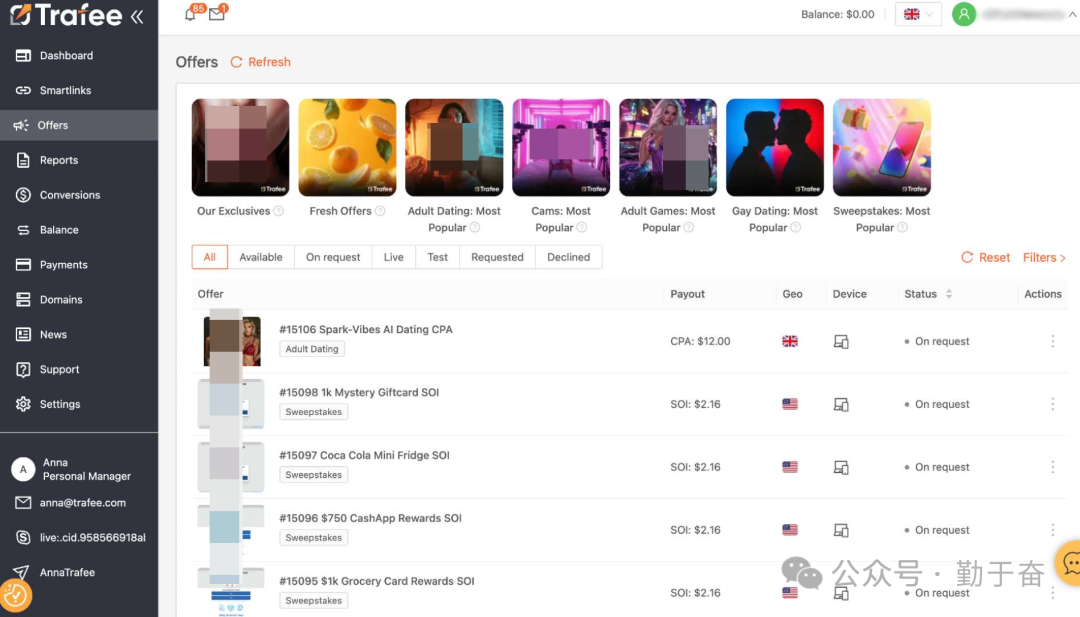This screenshot has height=617, width=1080.
Task: Click device icon on Coca Cola row
Action: (841, 467)
